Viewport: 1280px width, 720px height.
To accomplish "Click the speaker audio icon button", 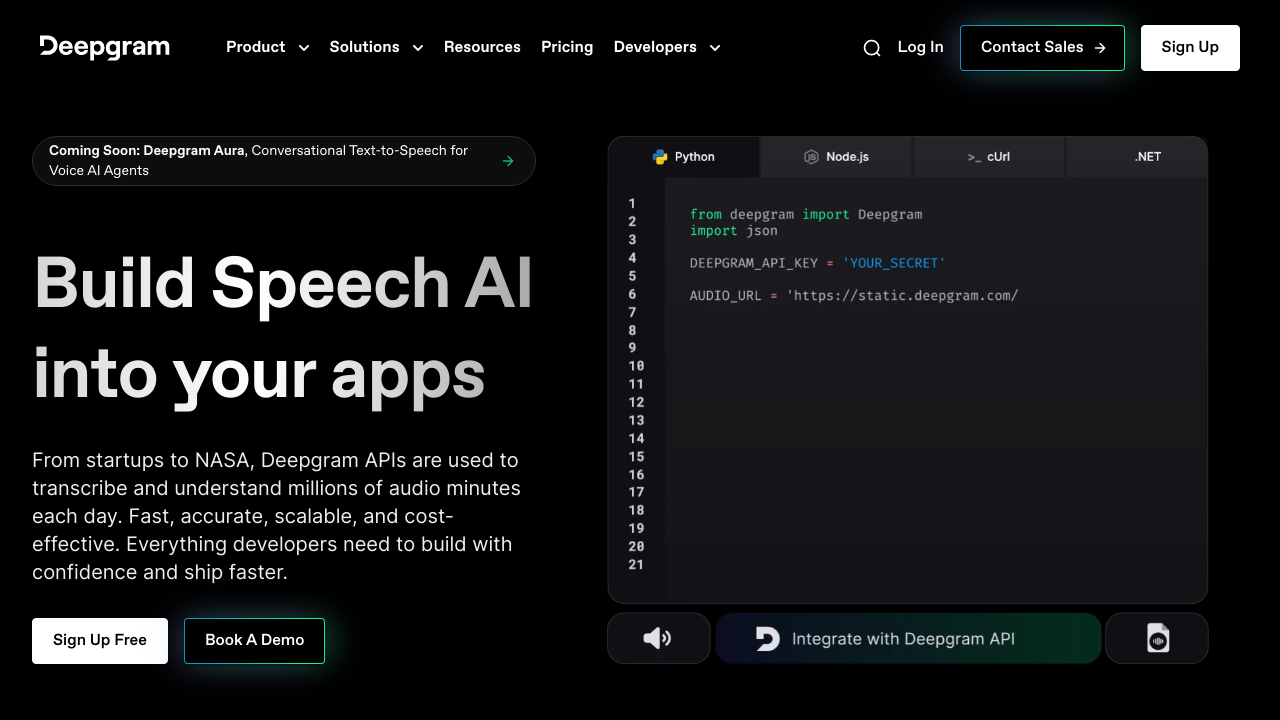I will (x=658, y=638).
